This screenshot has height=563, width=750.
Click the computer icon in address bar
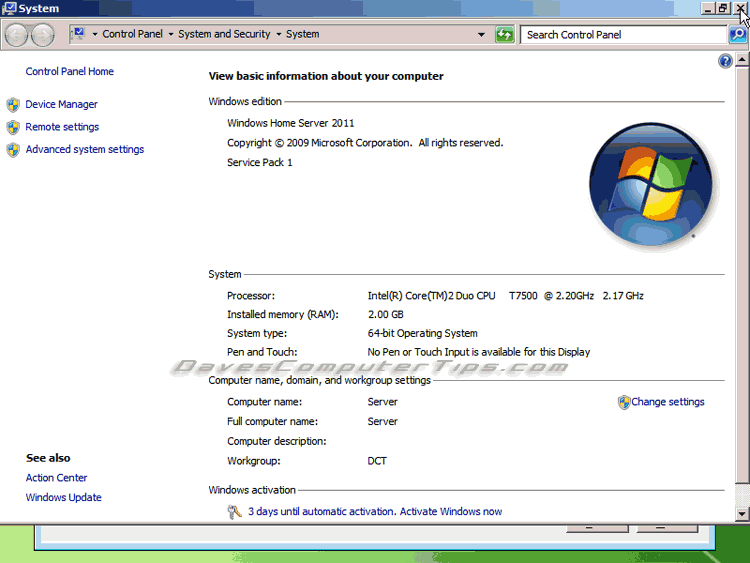pos(78,34)
